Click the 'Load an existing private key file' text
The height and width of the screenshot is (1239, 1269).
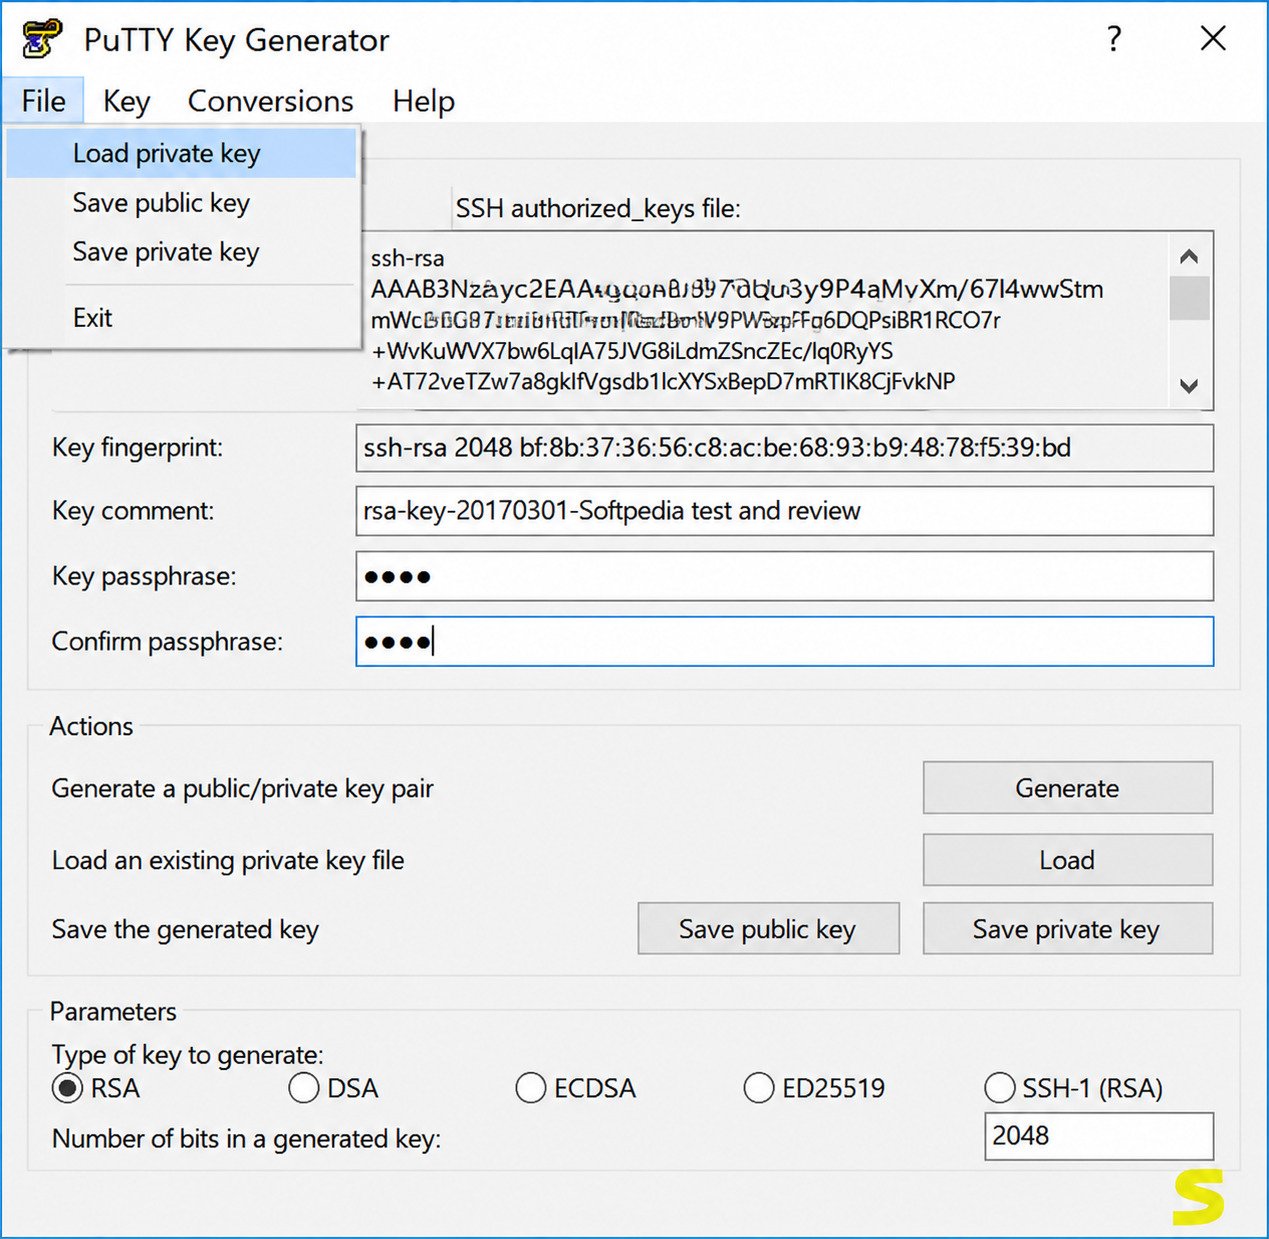click(228, 861)
